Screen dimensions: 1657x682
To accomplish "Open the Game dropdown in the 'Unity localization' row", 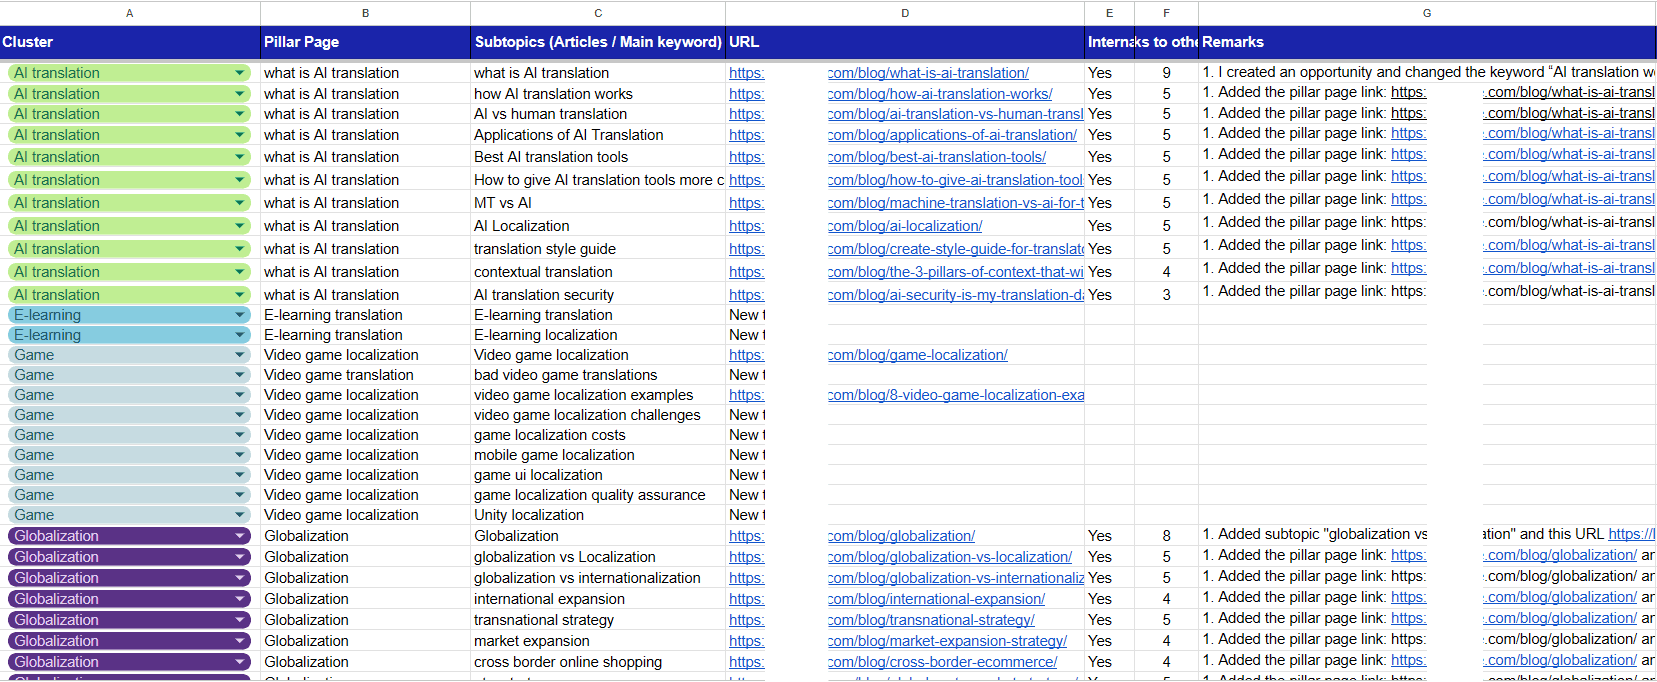I will pyautogui.click(x=240, y=515).
